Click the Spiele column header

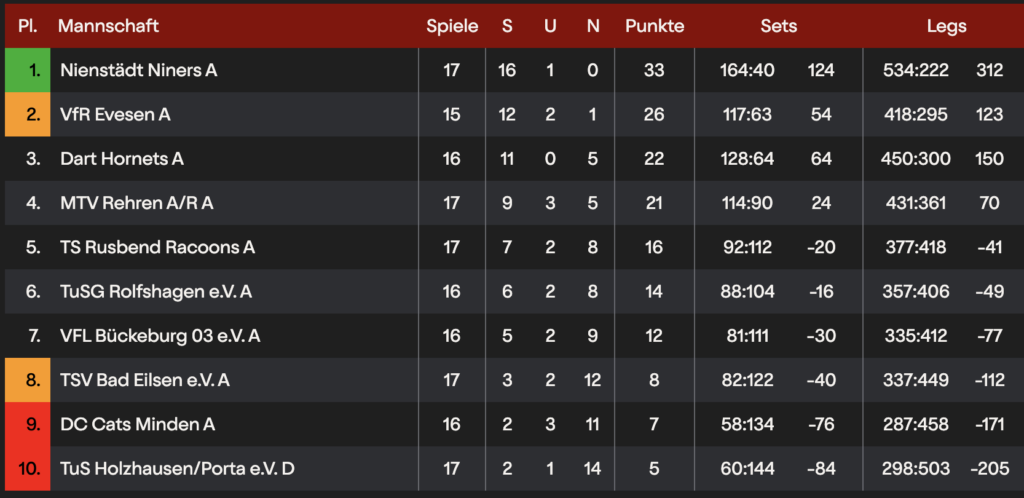click(x=452, y=26)
